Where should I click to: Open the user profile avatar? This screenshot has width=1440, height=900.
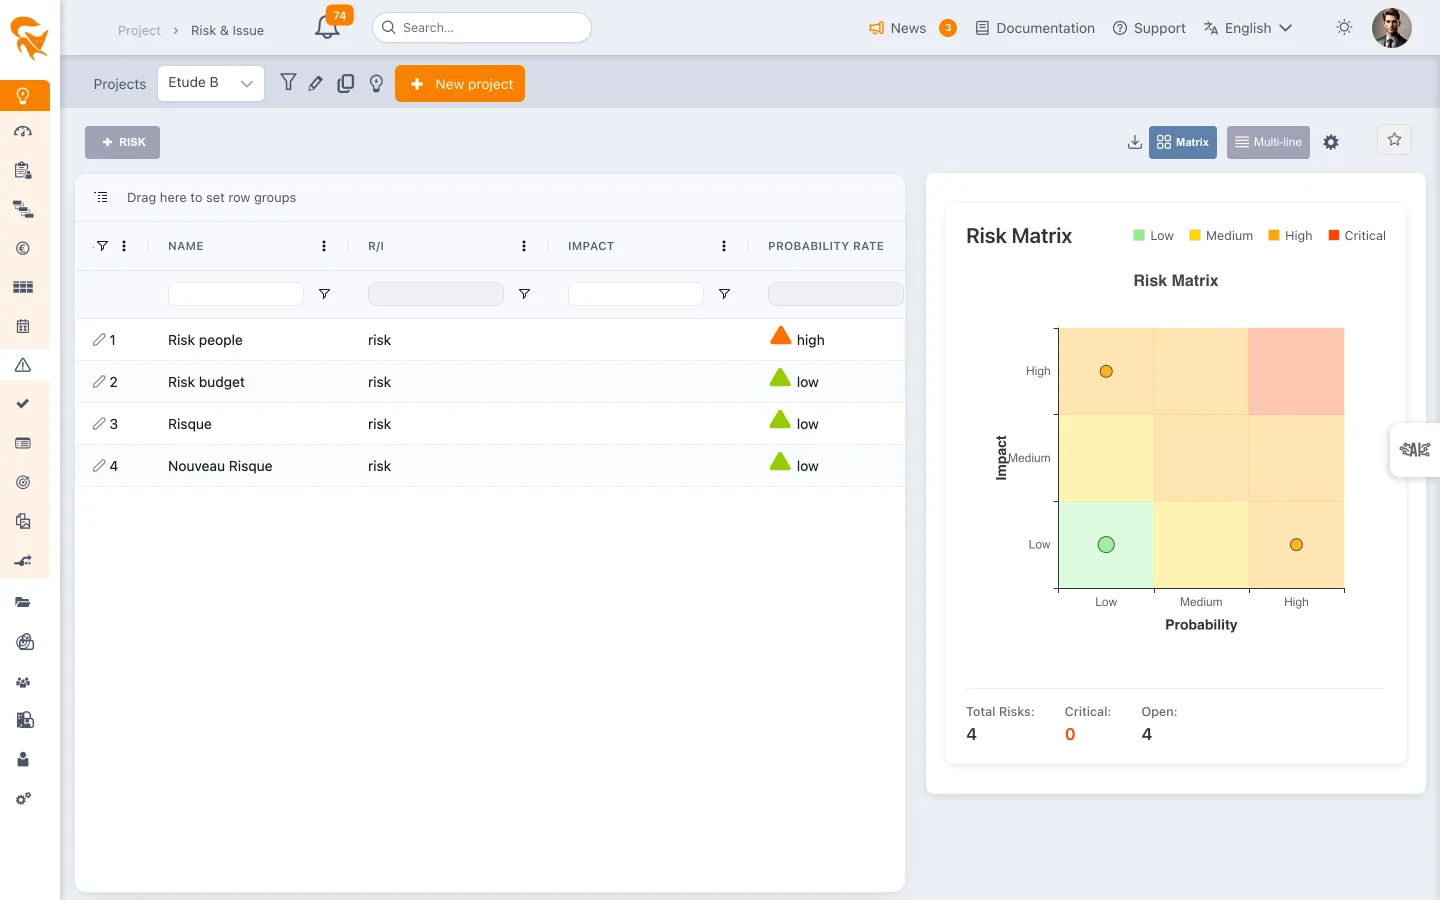(x=1391, y=28)
